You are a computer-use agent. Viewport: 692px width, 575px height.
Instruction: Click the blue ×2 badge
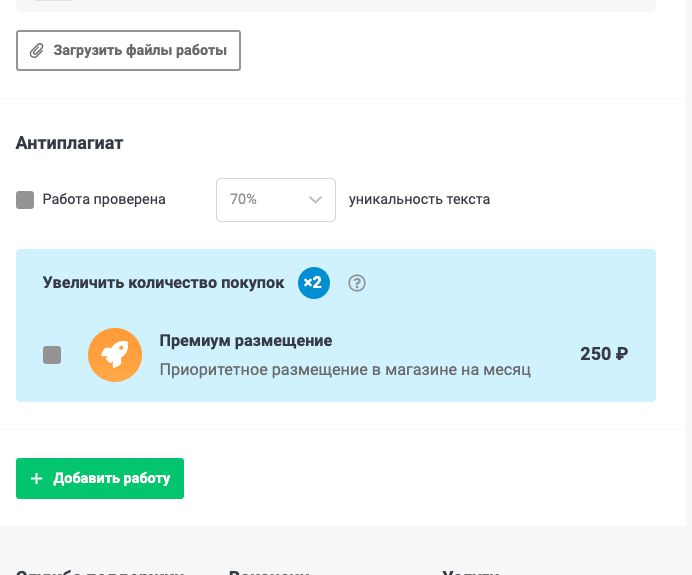[314, 283]
